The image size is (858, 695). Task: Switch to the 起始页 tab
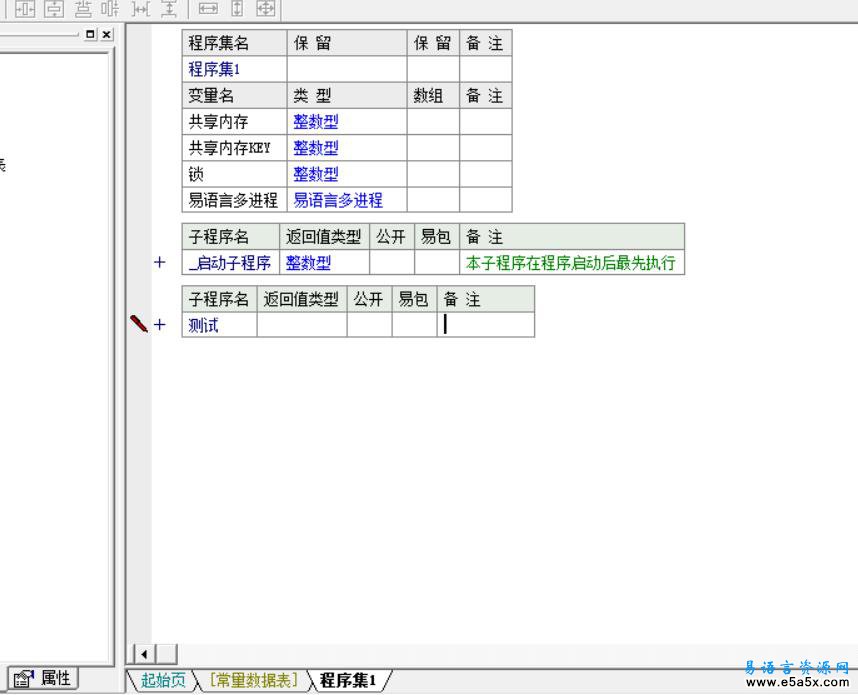[x=163, y=680]
